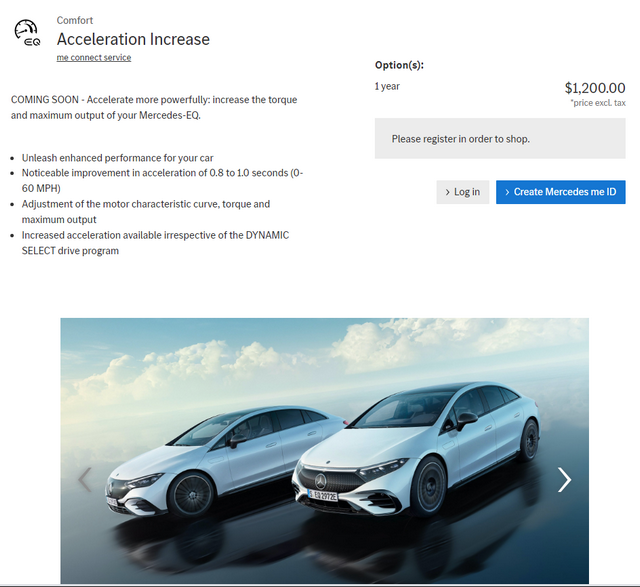Click 'Unleash enhanced performance for your car' bullet
The height and width of the screenshot is (587, 640).
pyautogui.click(x=118, y=158)
